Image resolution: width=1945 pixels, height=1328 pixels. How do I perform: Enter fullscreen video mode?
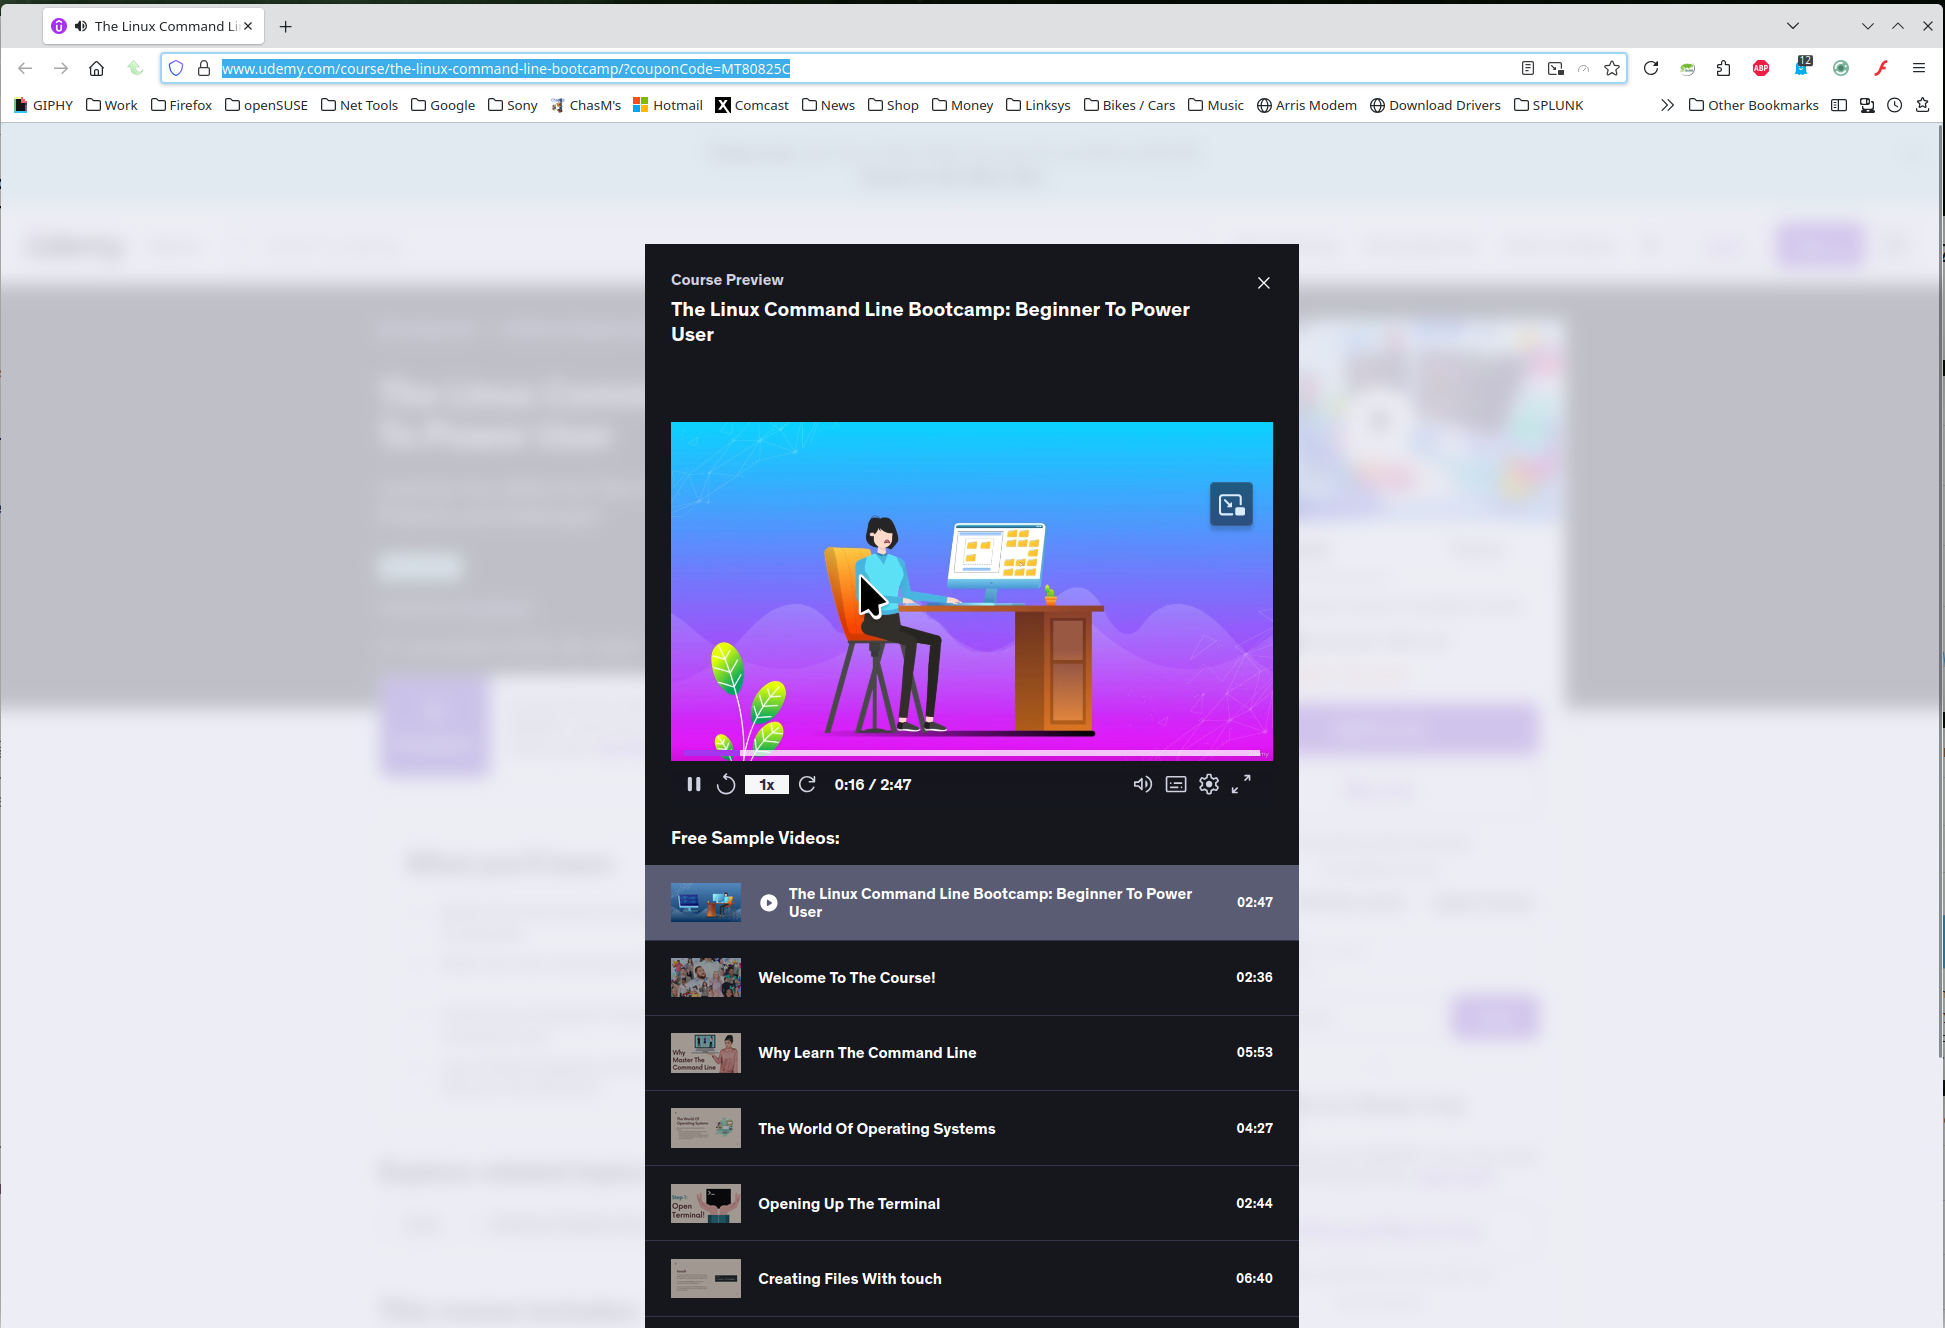click(1241, 785)
